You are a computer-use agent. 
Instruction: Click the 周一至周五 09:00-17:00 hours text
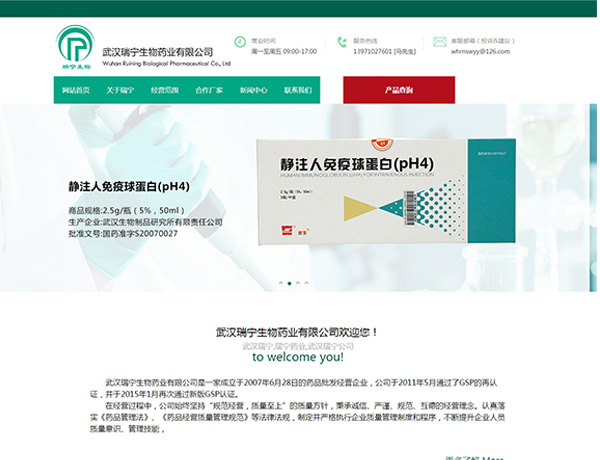284,51
